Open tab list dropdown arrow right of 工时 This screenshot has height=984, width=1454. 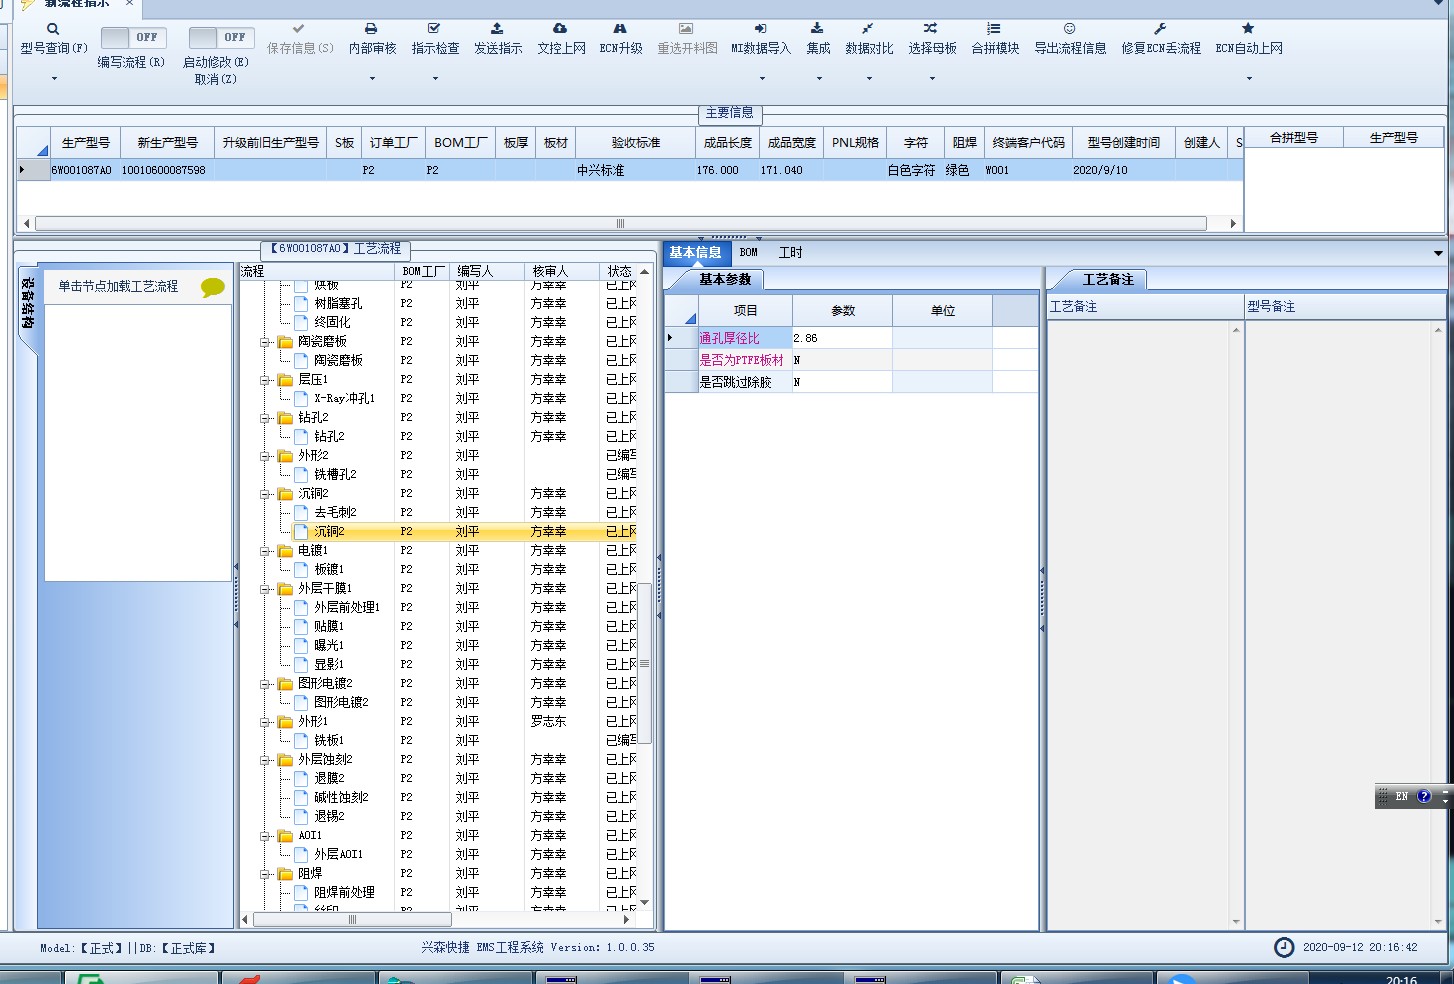(x=1438, y=253)
